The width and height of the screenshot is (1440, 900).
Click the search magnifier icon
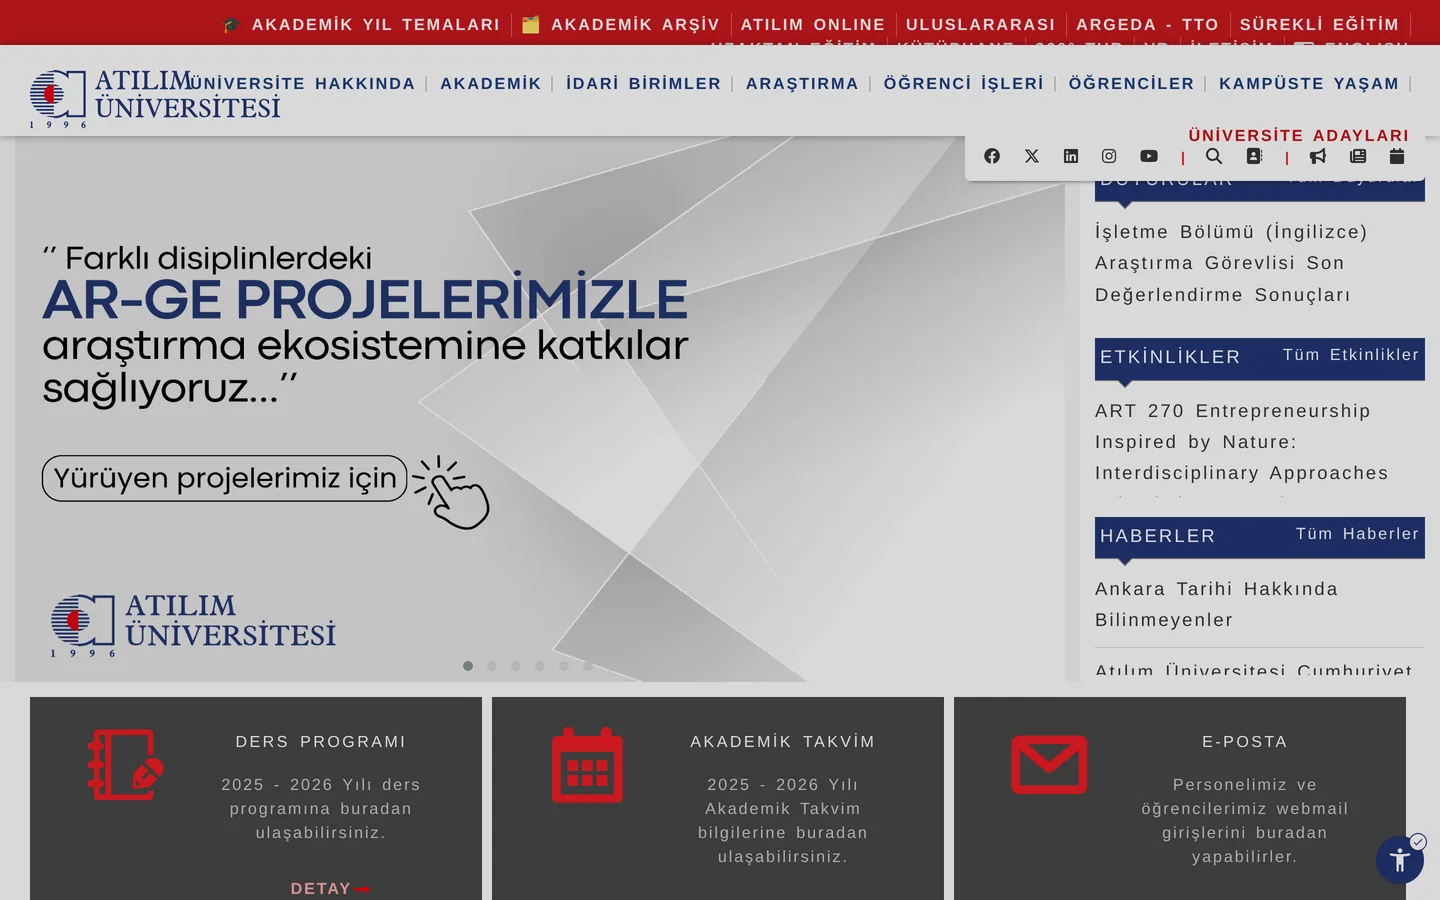point(1214,156)
